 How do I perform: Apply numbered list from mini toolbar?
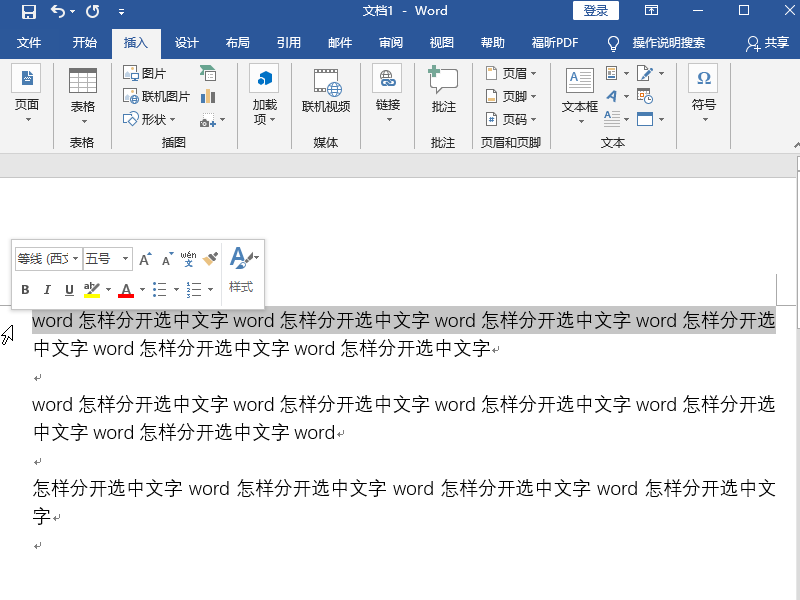tap(194, 290)
